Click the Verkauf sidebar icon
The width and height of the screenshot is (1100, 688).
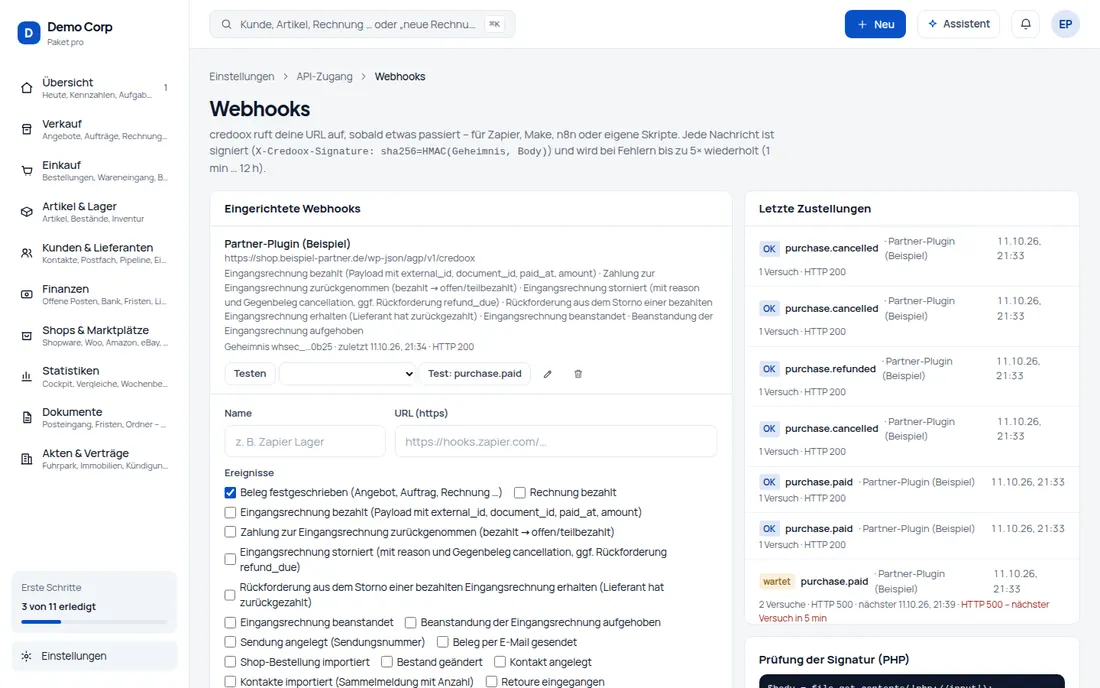(27, 129)
